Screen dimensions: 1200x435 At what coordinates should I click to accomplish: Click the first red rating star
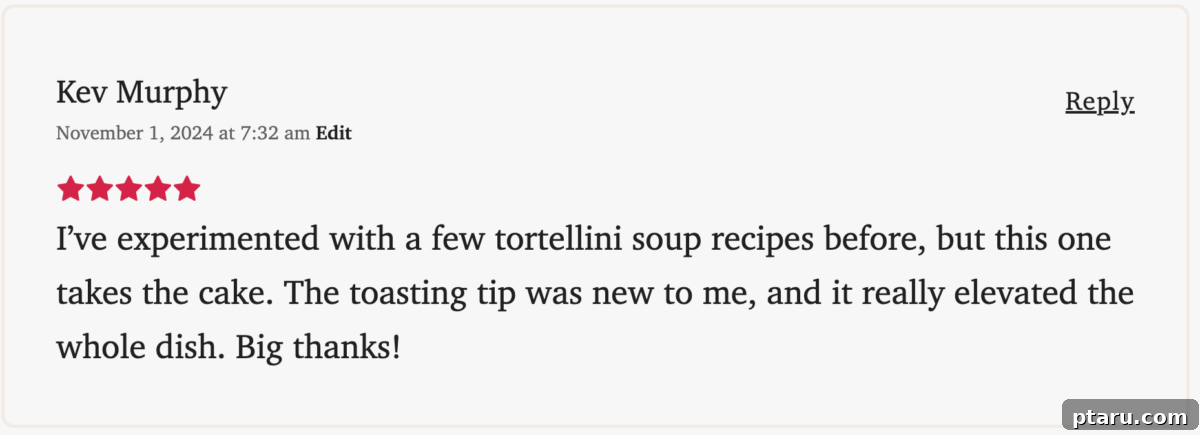pos(70,189)
